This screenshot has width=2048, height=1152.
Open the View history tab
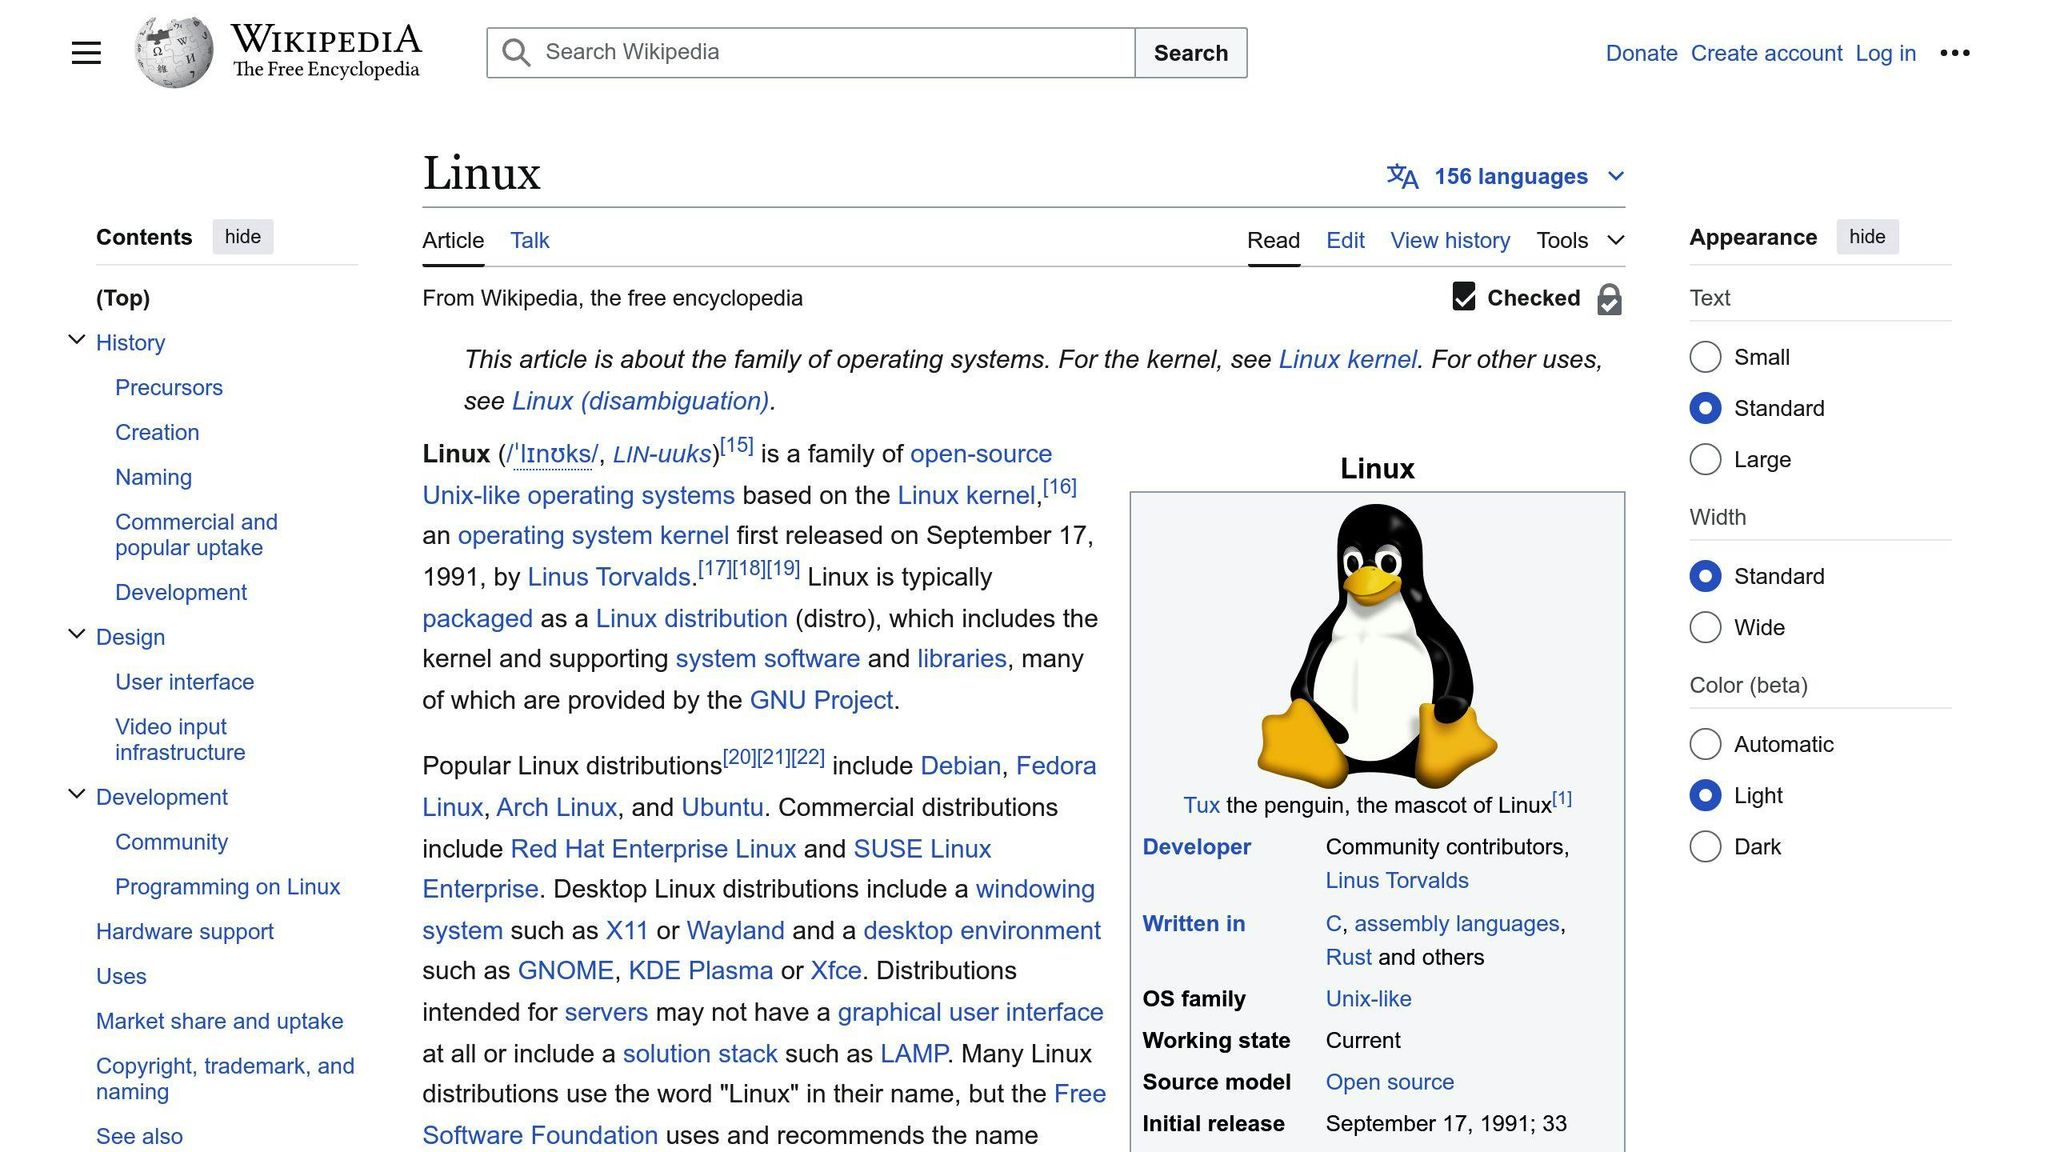coord(1450,240)
